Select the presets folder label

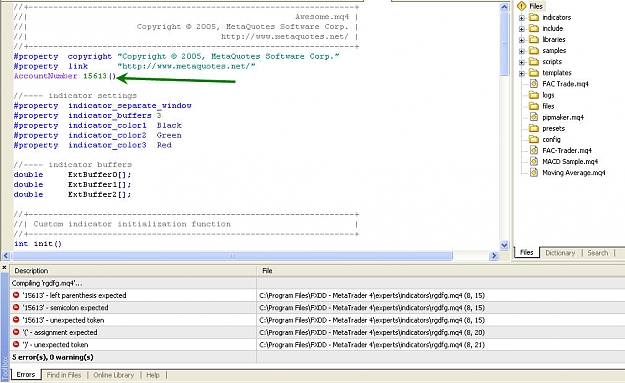[553, 128]
